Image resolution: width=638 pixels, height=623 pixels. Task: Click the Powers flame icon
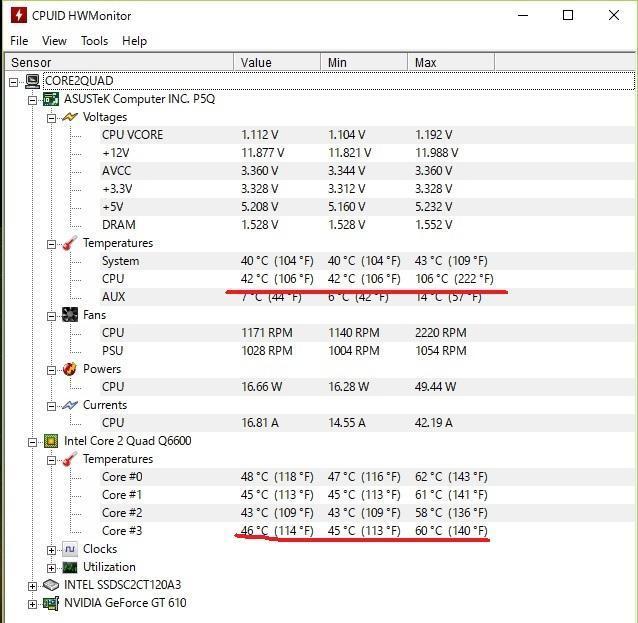[70, 369]
